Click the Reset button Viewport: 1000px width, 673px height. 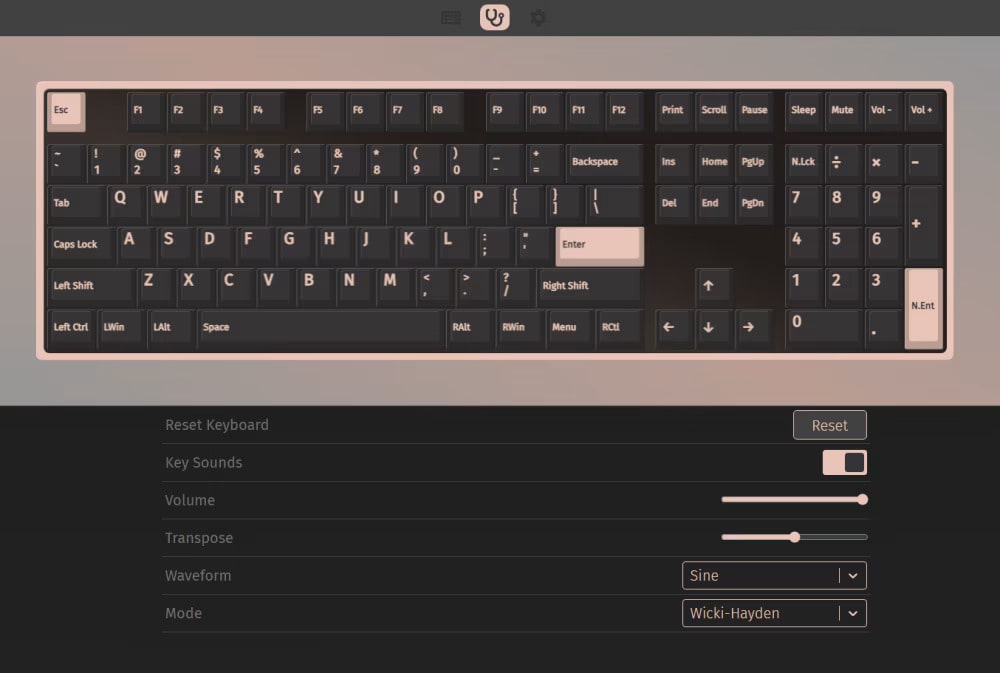tap(829, 425)
